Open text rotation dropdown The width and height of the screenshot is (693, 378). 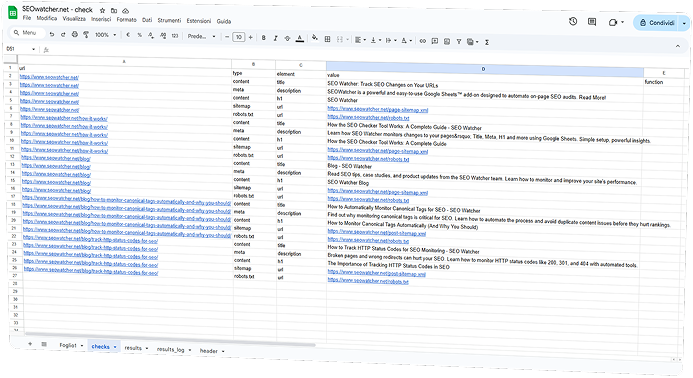(x=406, y=41)
